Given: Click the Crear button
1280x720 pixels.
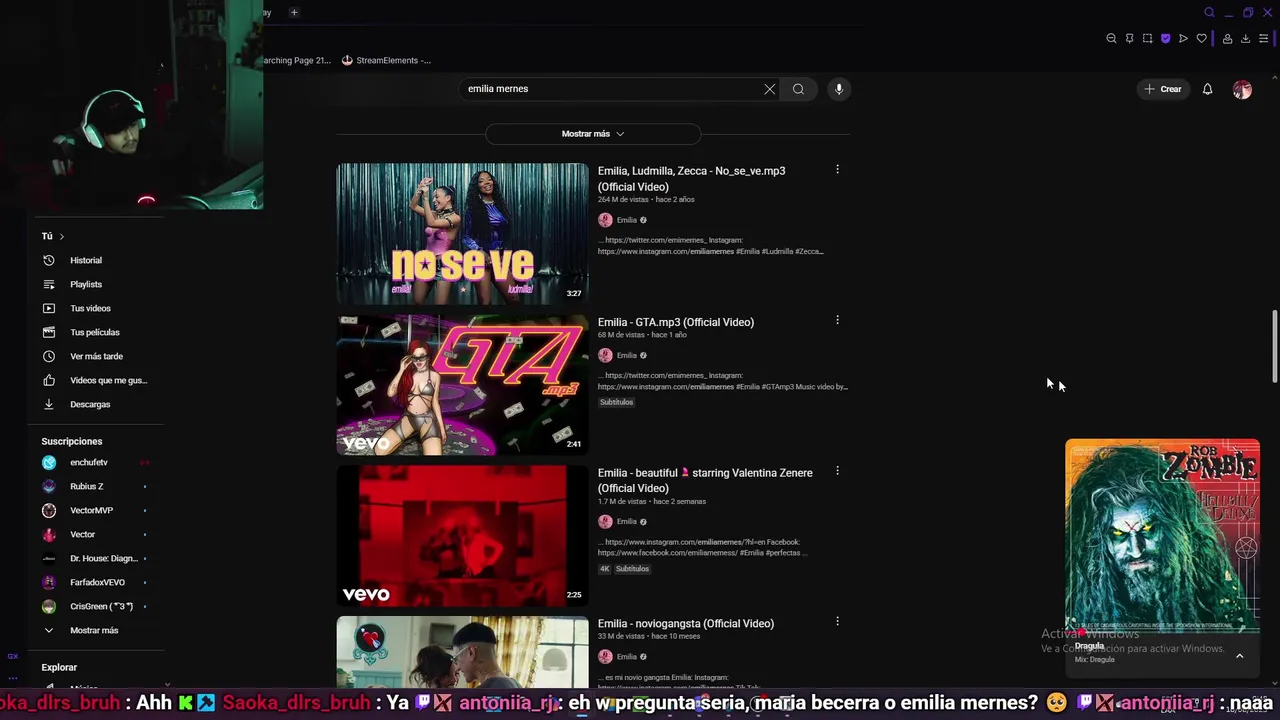Looking at the screenshot, I should click(x=1163, y=89).
